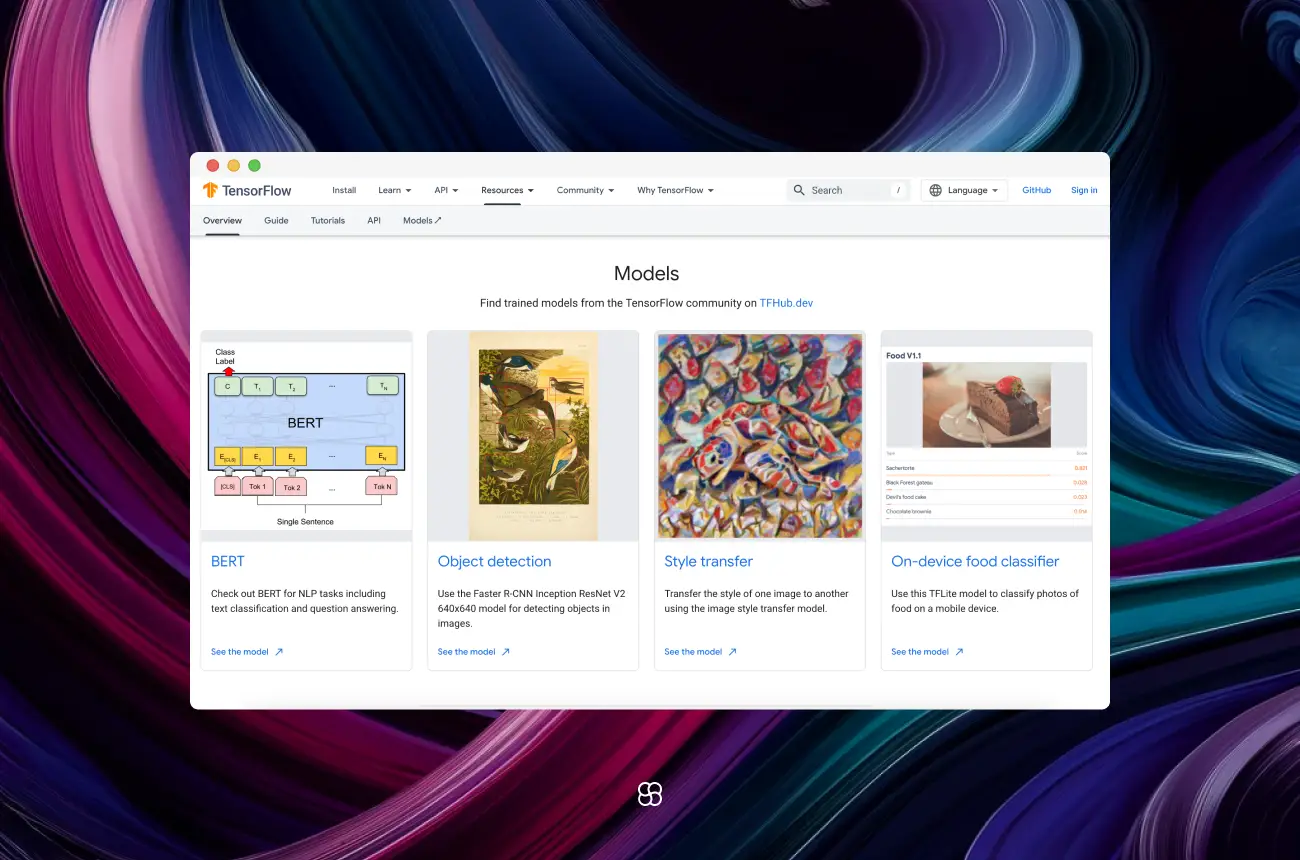1300x860 pixels.
Task: Click the BERT architecture diagram thumbnail
Action: click(306, 436)
